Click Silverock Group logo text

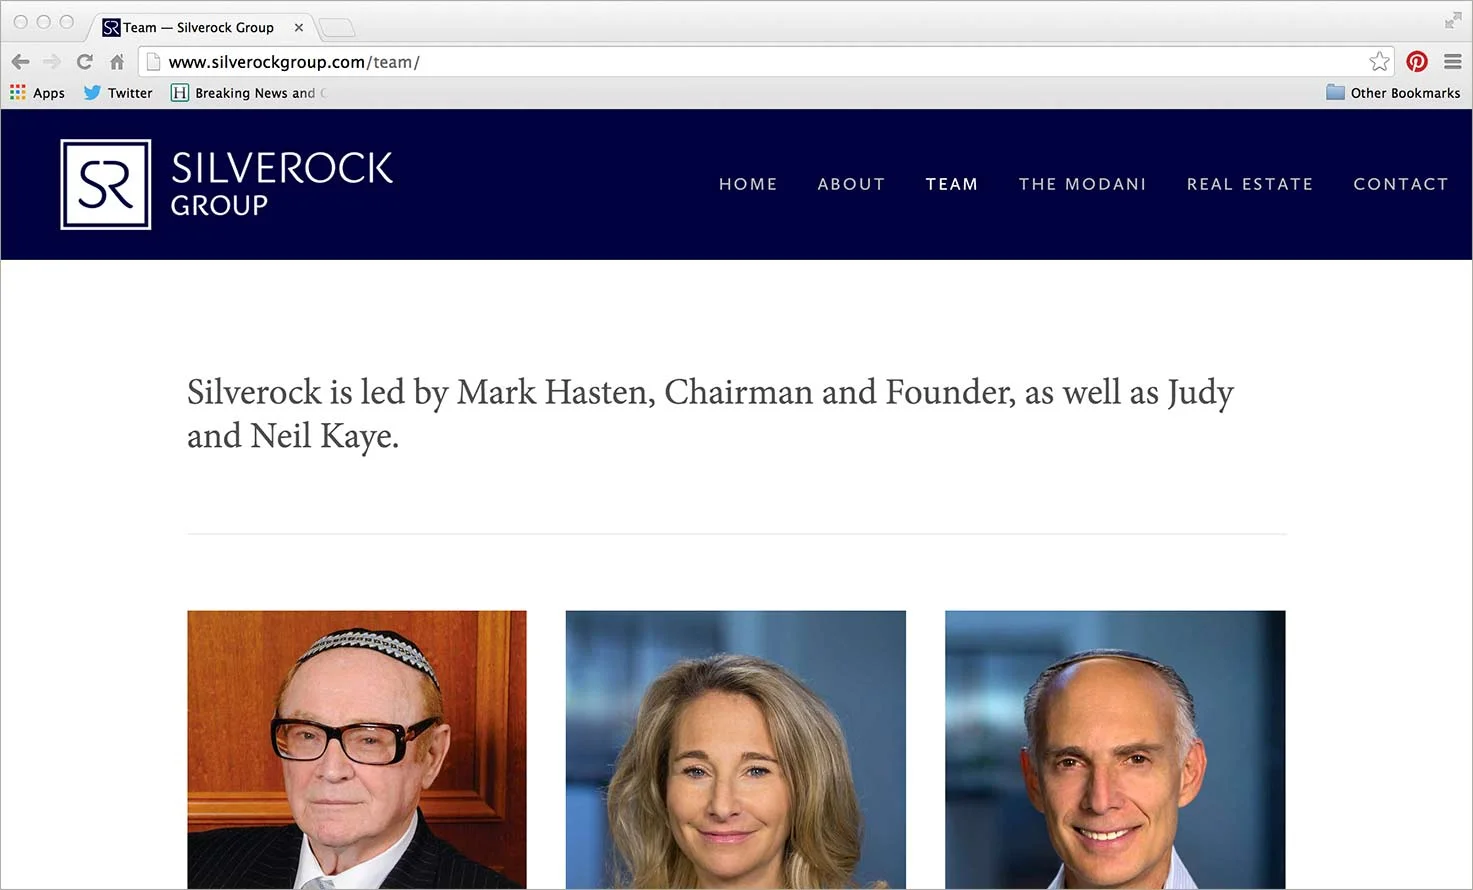[x=281, y=184]
